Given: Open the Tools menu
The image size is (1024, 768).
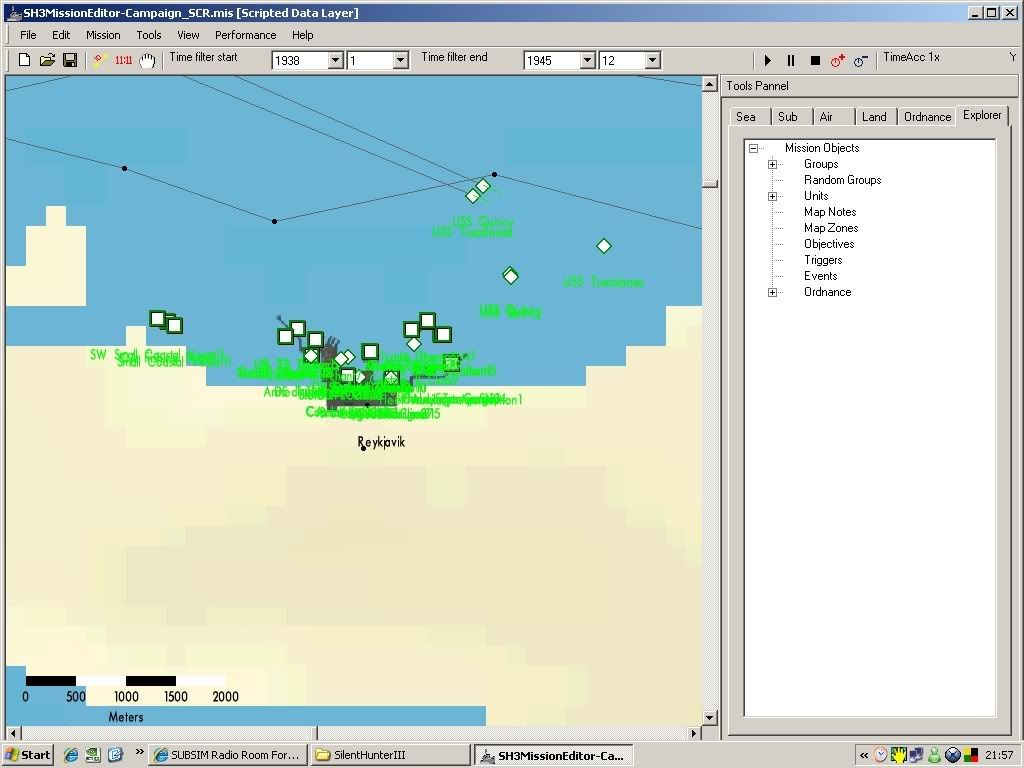Looking at the screenshot, I should coord(149,35).
